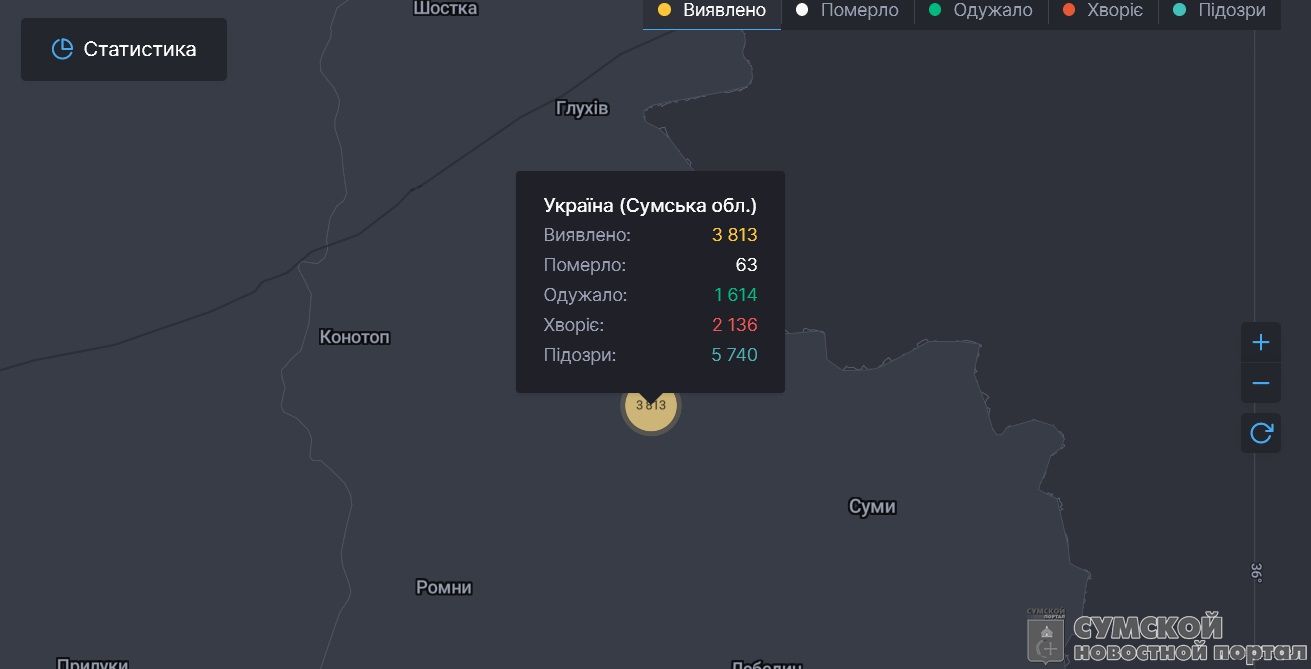Screen dimensions: 1311x669
Task: Click the teal dot beside Підозри
Action: pos(1180,11)
